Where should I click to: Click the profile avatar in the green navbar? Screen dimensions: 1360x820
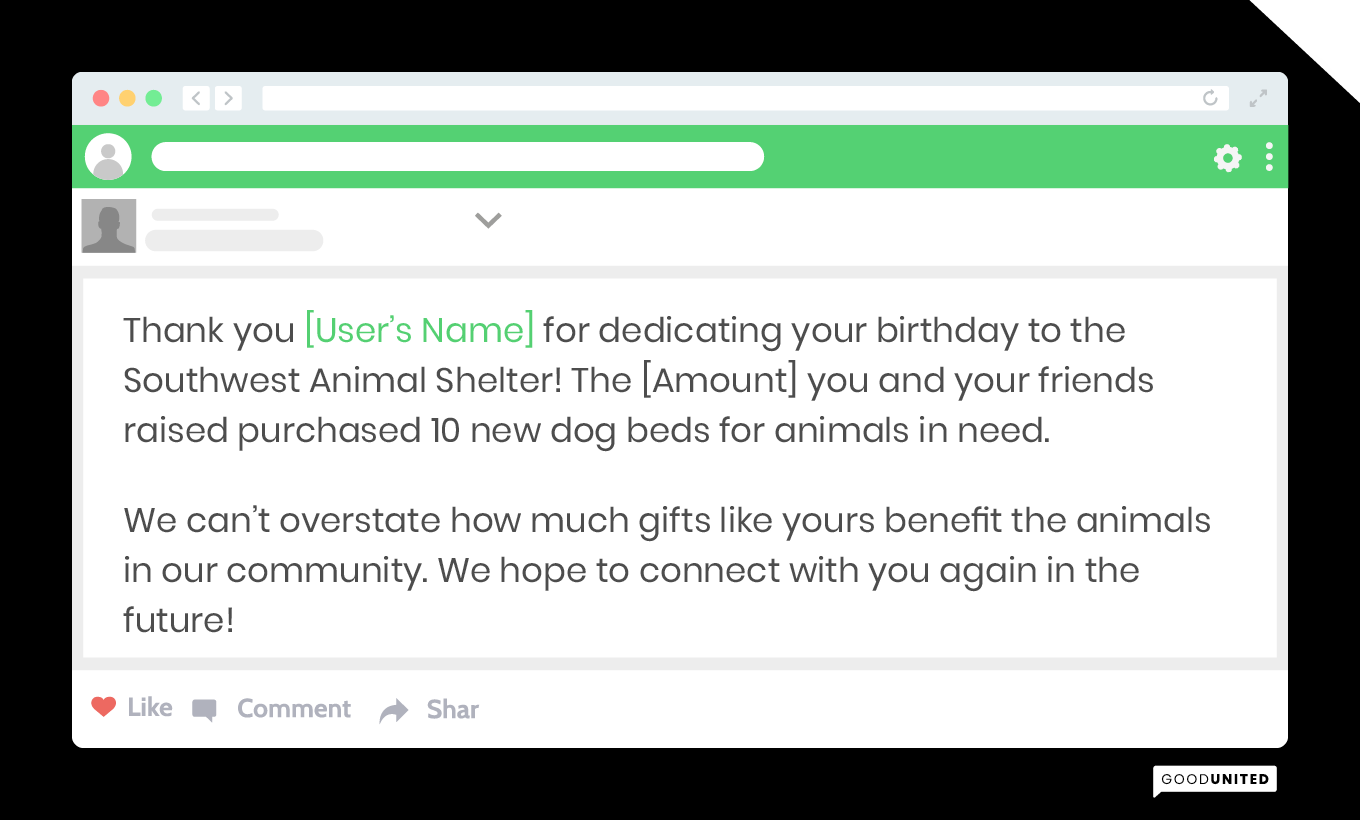coord(109,156)
